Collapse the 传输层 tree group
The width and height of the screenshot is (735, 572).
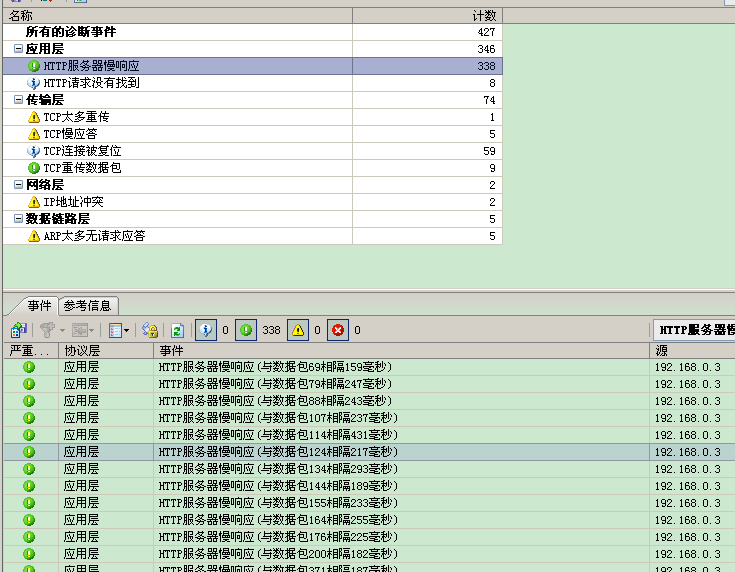pyautogui.click(x=18, y=99)
